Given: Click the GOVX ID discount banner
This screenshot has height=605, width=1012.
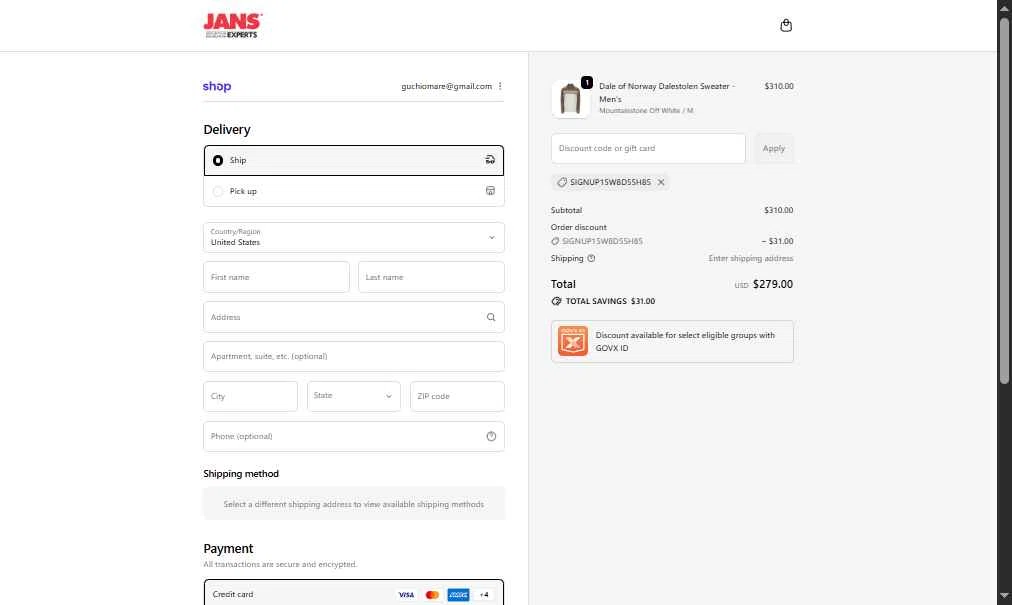Looking at the screenshot, I should click(673, 342).
